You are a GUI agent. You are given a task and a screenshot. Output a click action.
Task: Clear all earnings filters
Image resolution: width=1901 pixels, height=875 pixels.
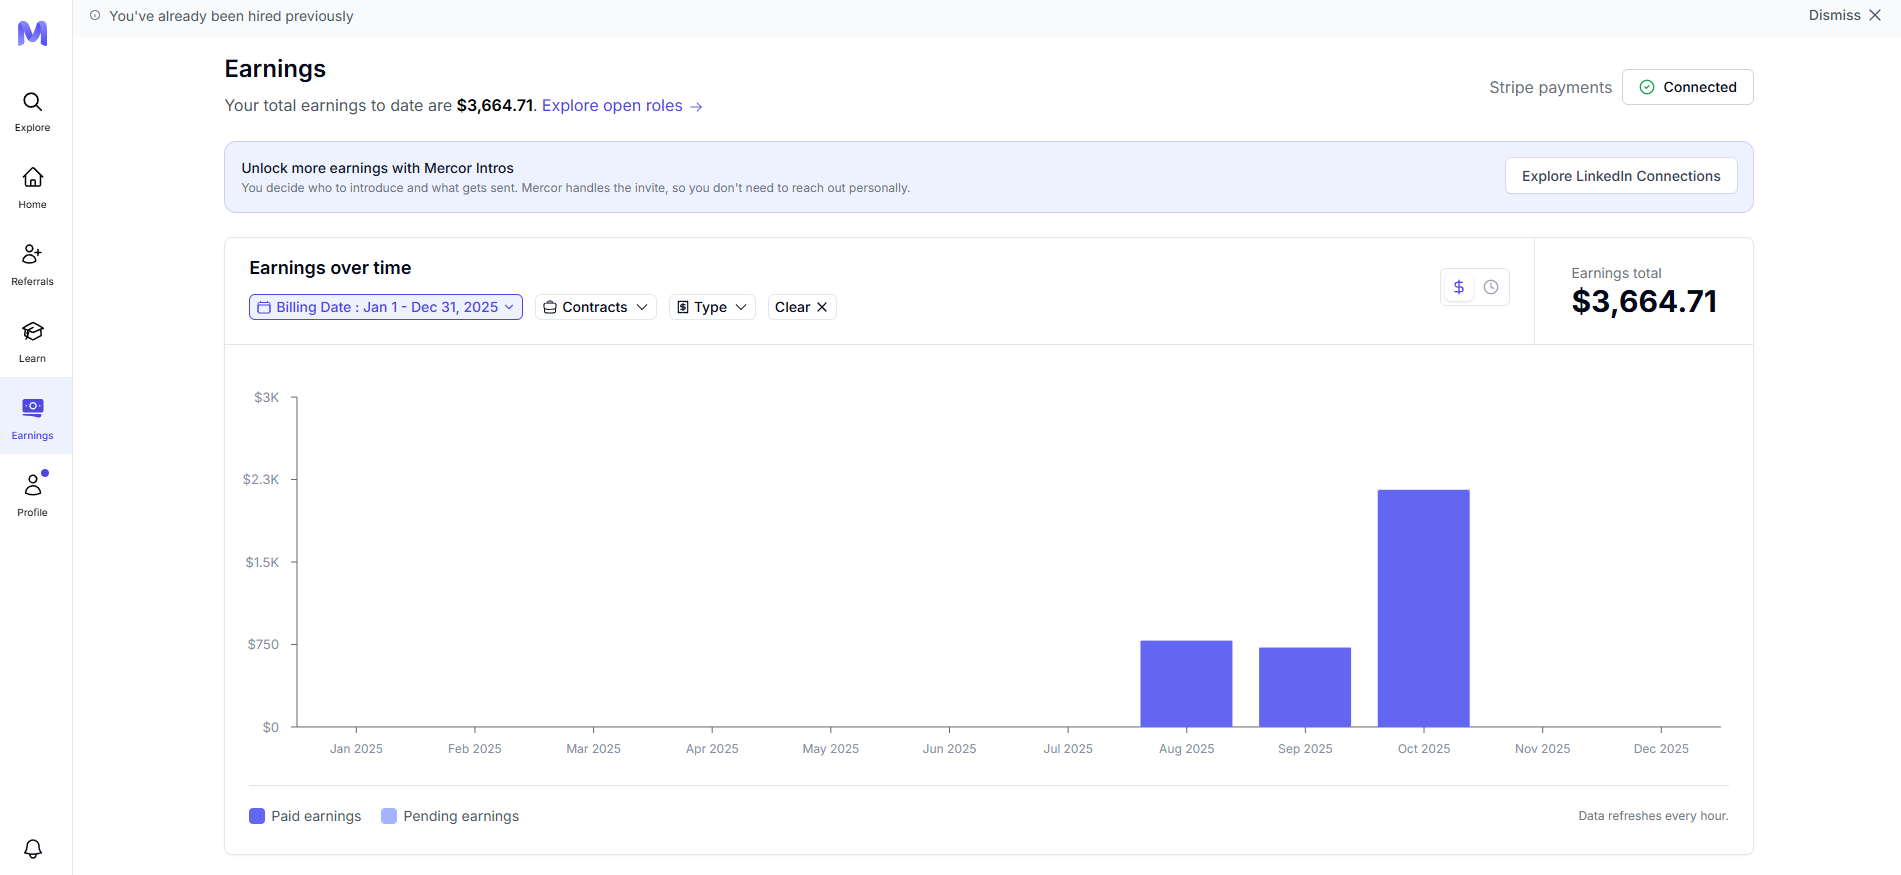[x=802, y=307]
